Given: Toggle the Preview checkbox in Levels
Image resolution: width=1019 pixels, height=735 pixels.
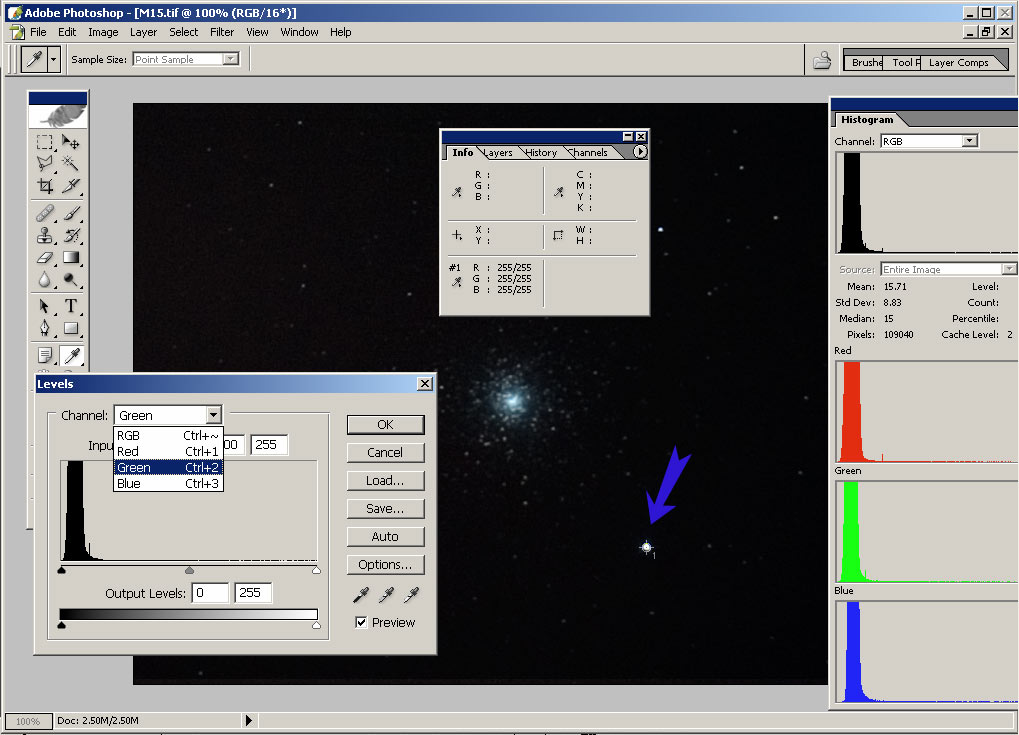Looking at the screenshot, I should [x=362, y=622].
